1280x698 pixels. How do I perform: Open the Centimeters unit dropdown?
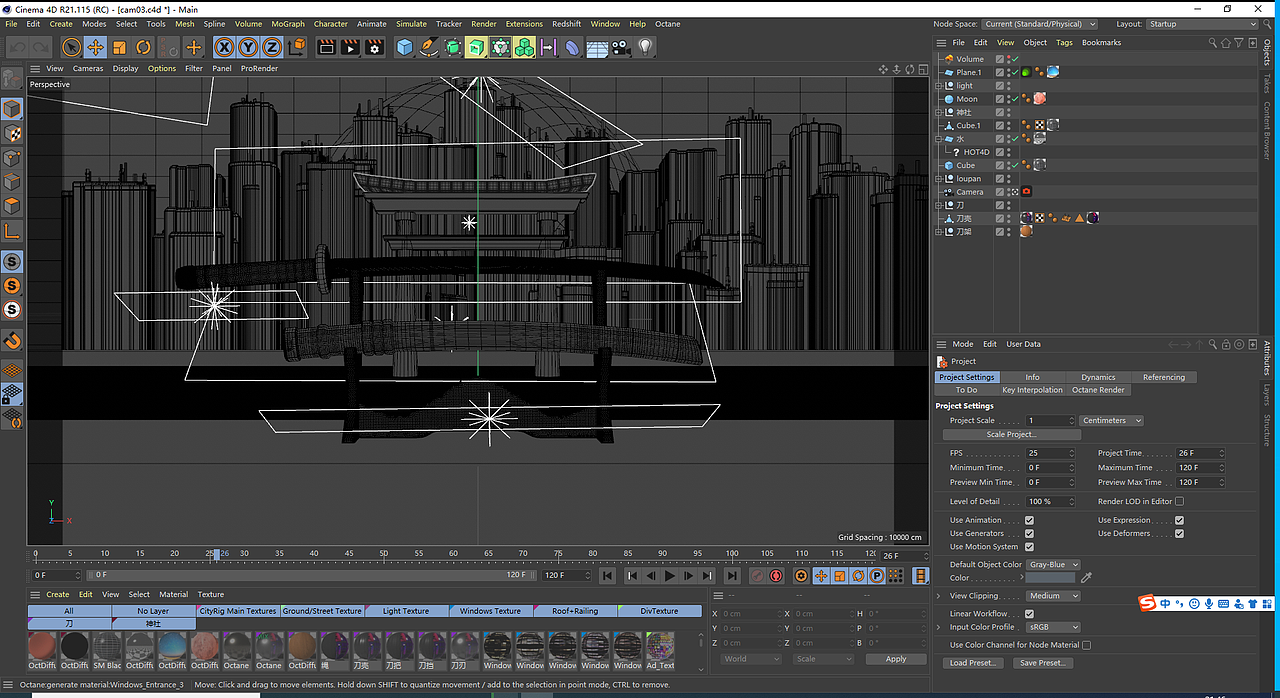tap(1111, 420)
